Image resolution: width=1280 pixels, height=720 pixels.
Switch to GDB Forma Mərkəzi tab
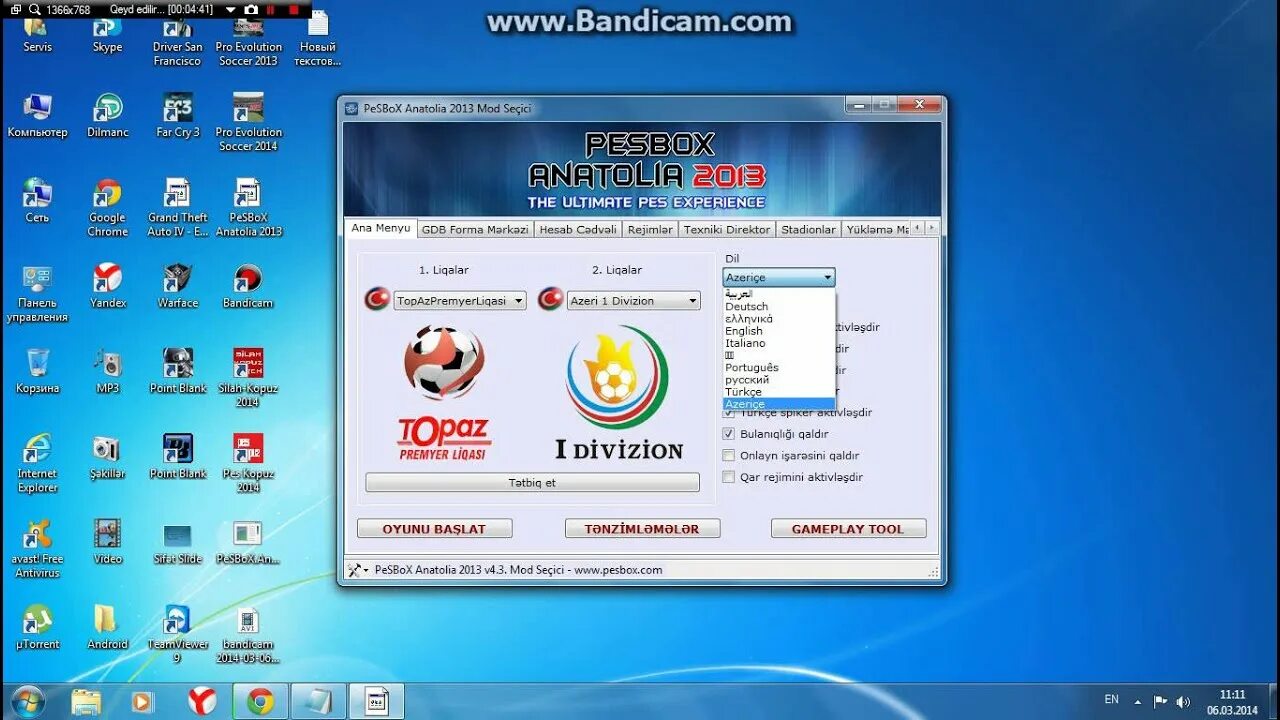[x=475, y=229]
